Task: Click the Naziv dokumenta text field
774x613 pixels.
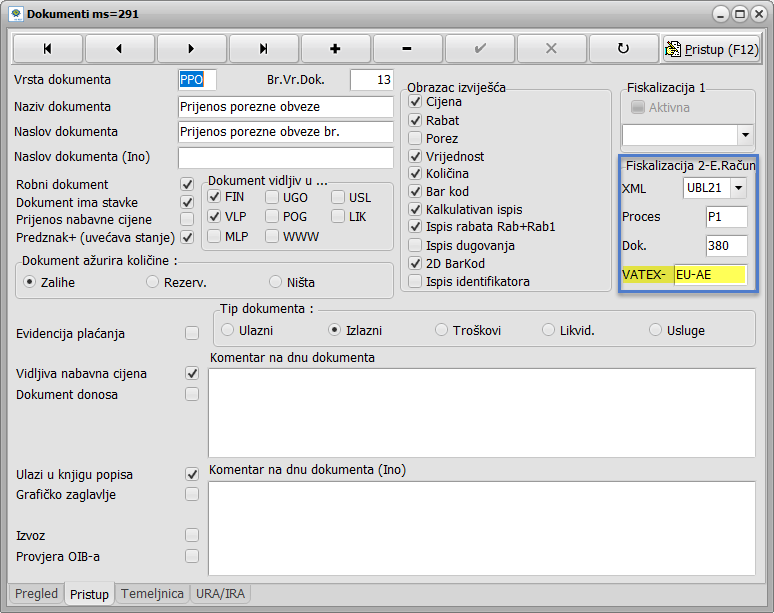Action: point(285,107)
